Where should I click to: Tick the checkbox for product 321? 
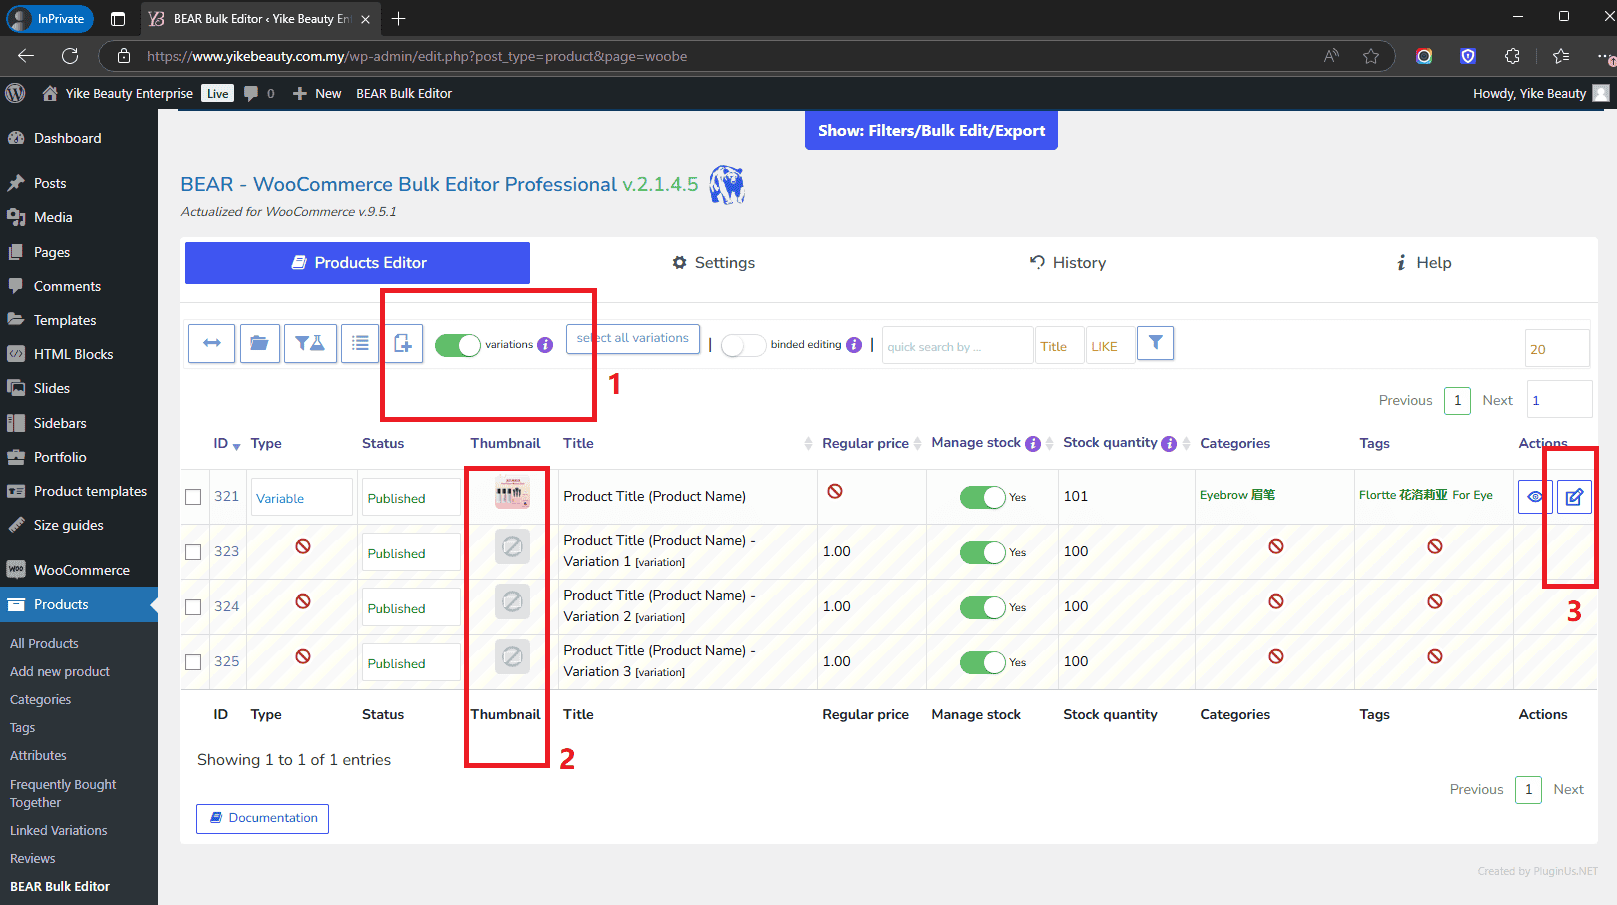point(193,497)
